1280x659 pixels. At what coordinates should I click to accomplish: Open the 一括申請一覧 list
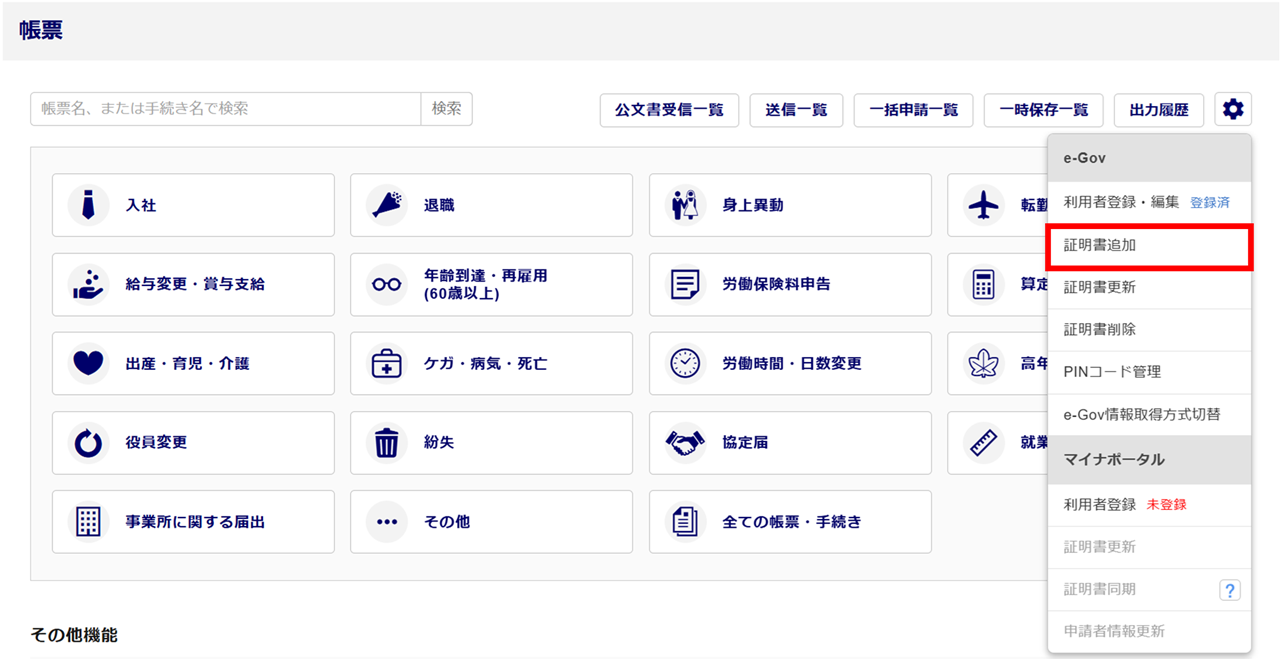coord(913,110)
